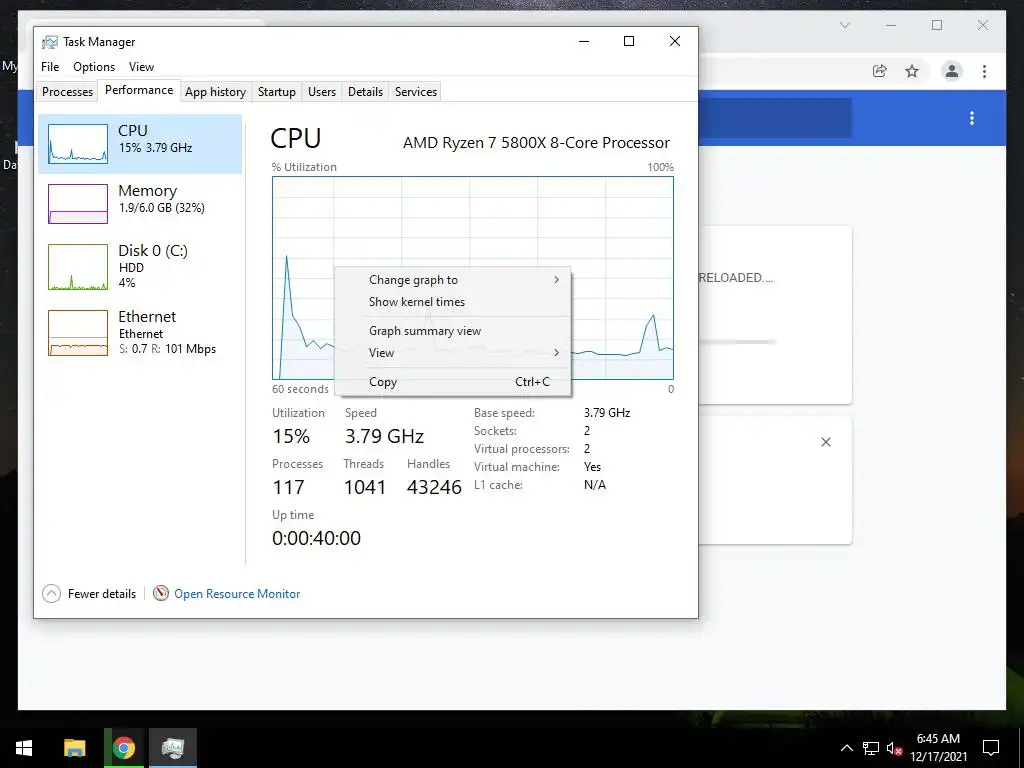Click the network tray icon

[x=871, y=748]
